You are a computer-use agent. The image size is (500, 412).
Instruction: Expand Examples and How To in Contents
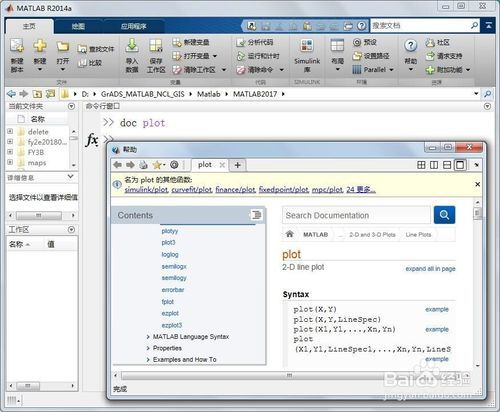coord(148,360)
